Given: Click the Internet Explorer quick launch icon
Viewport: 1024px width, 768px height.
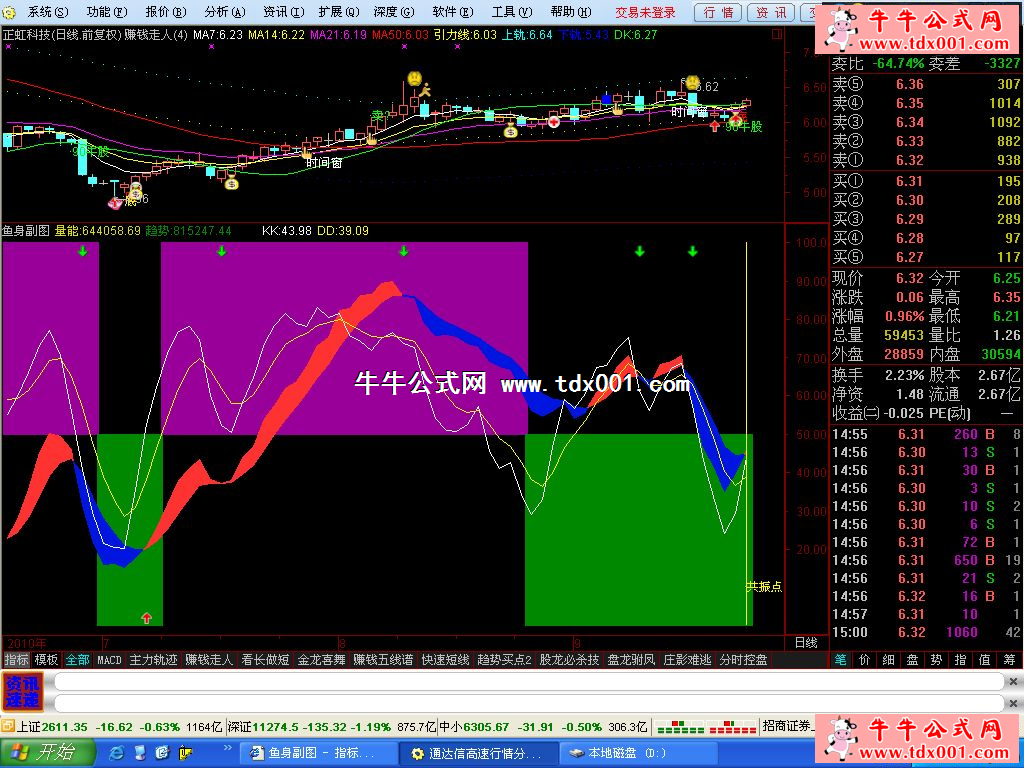Looking at the screenshot, I should (117, 752).
